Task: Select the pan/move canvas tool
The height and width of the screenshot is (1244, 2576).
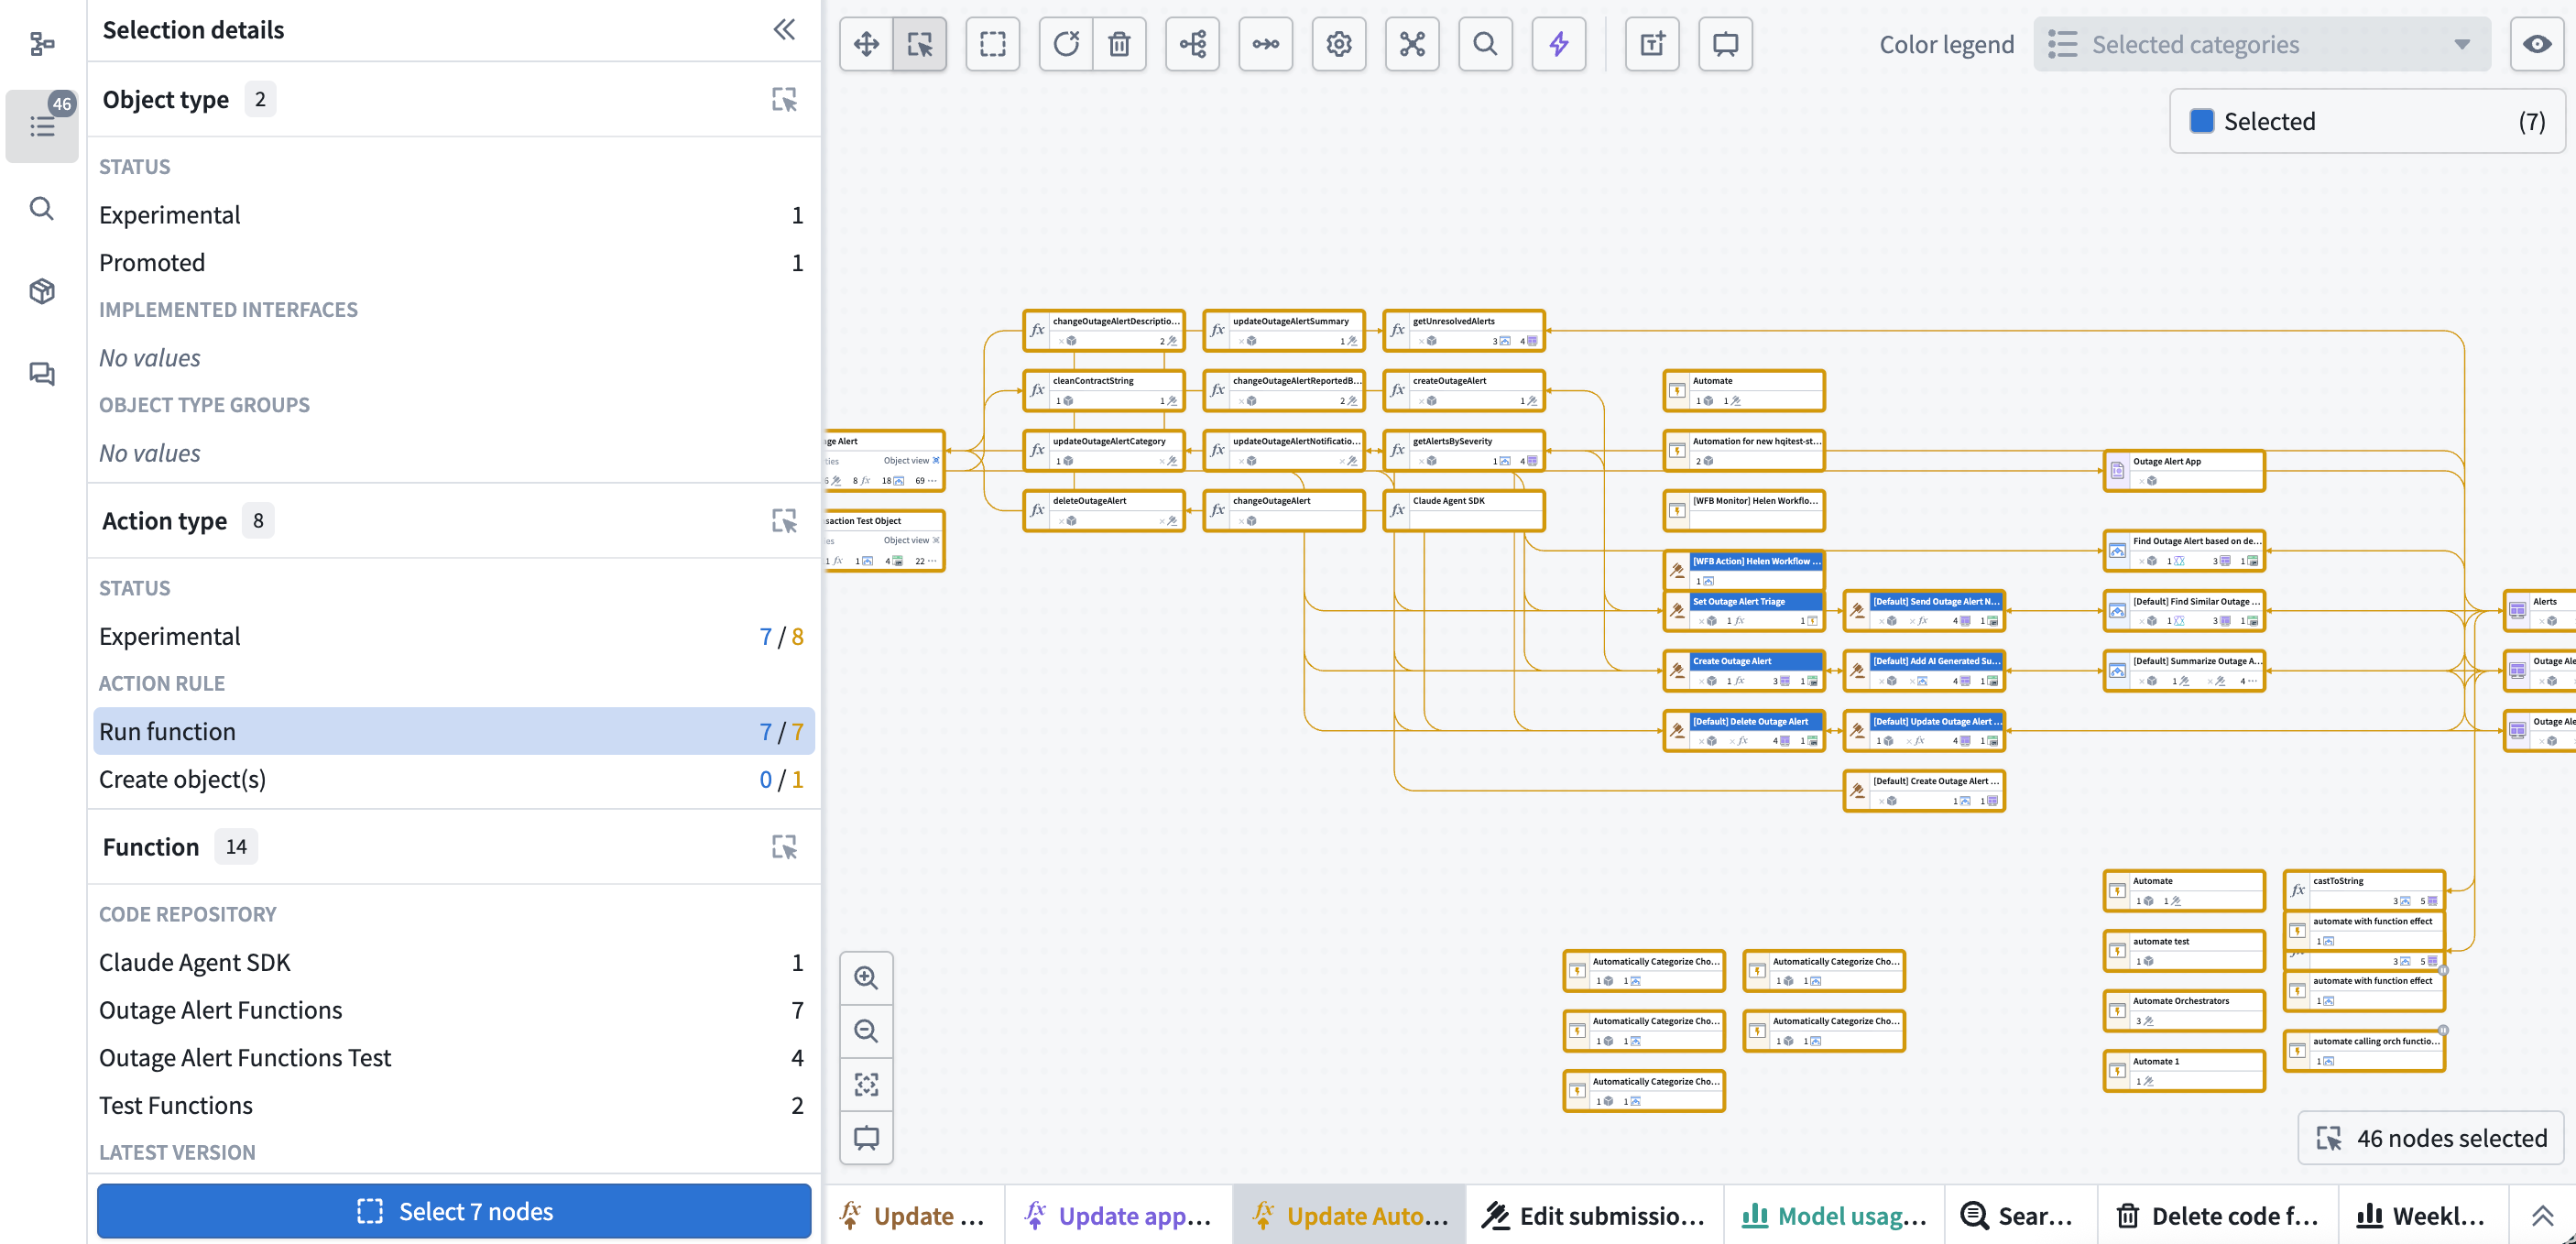Action: click(866, 44)
